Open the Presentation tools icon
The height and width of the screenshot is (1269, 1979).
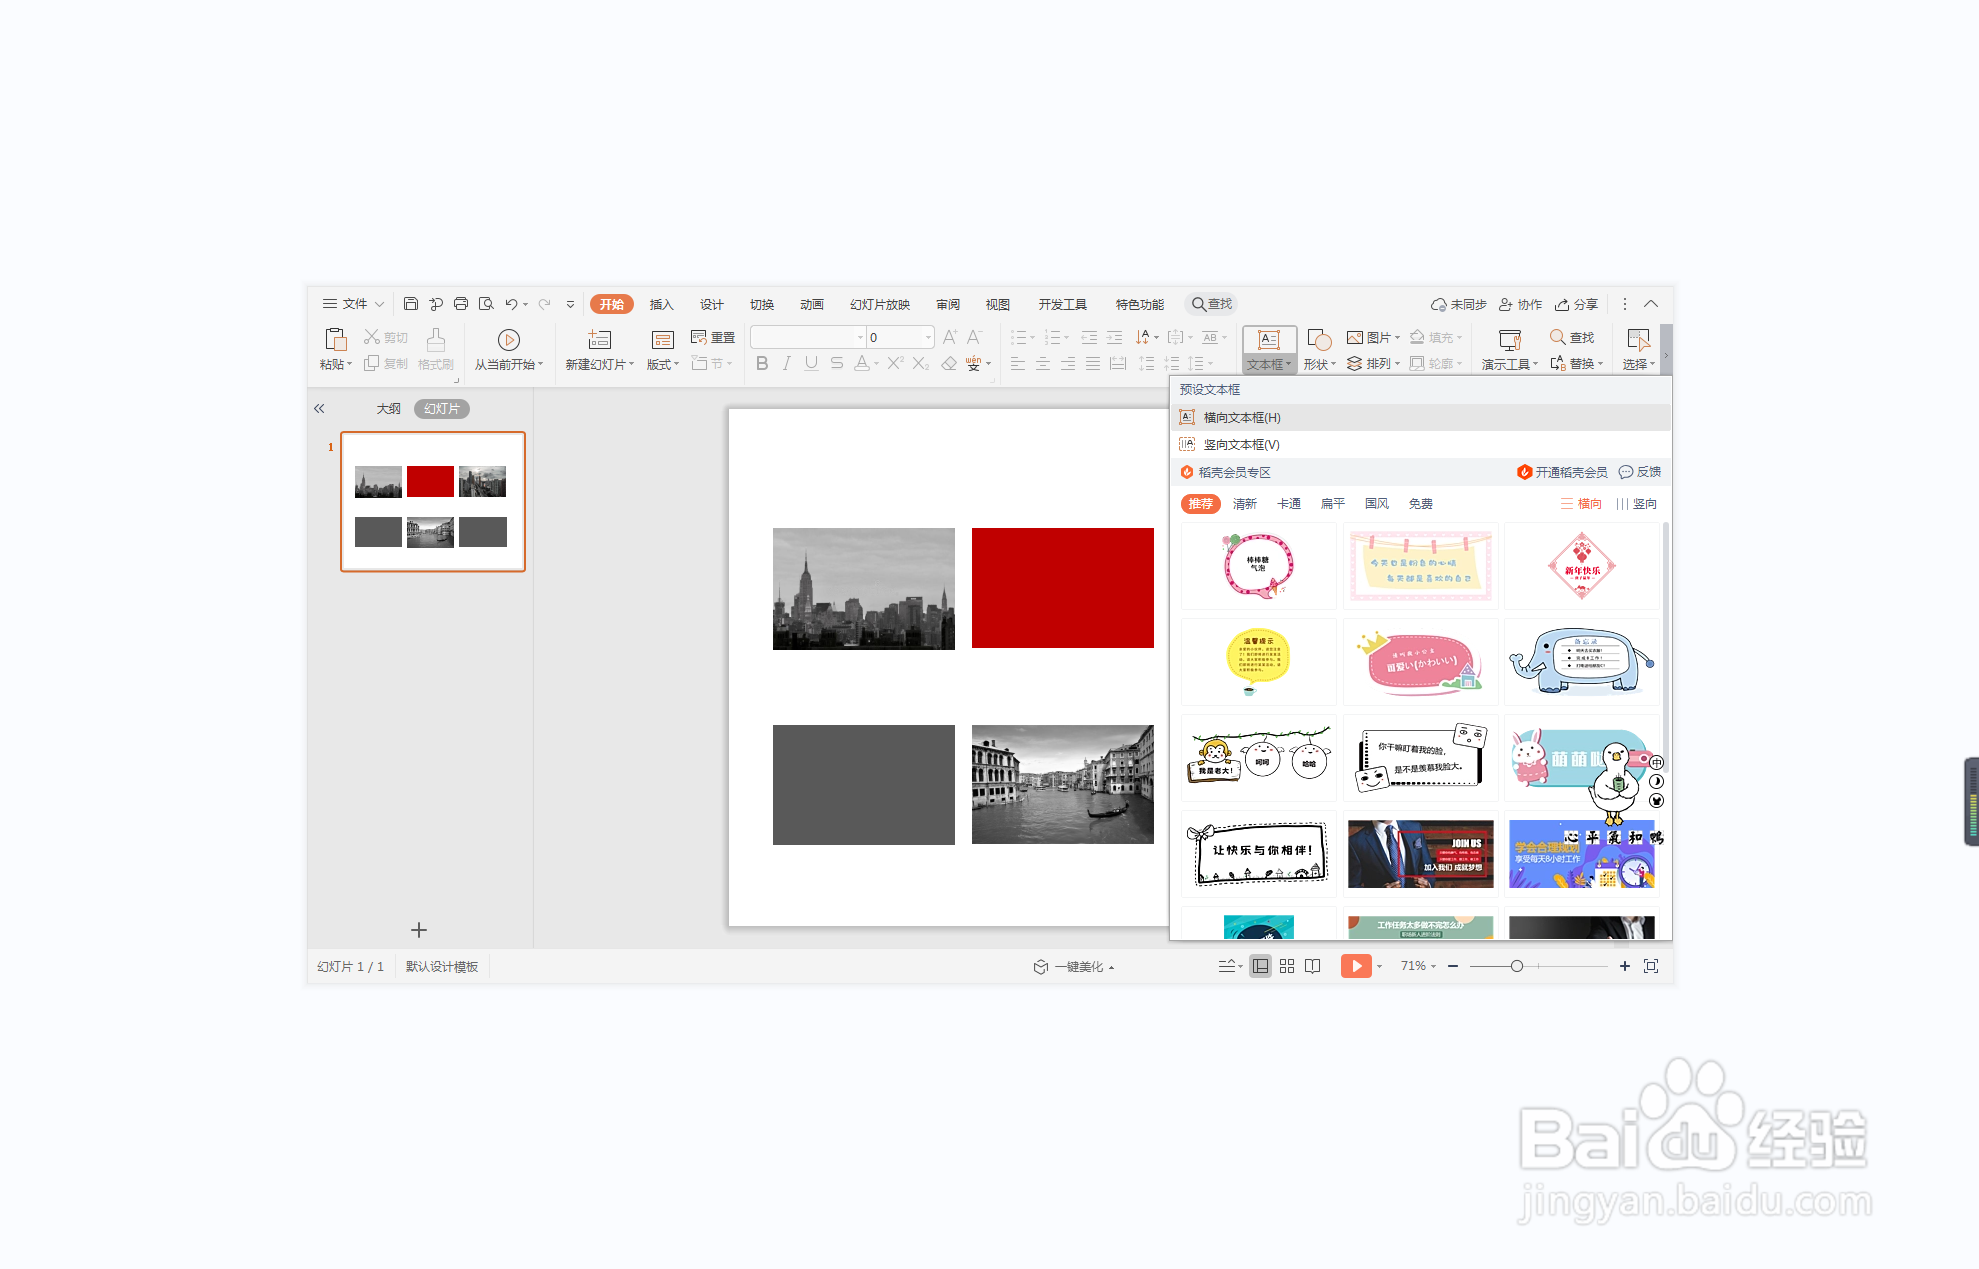pos(1510,340)
